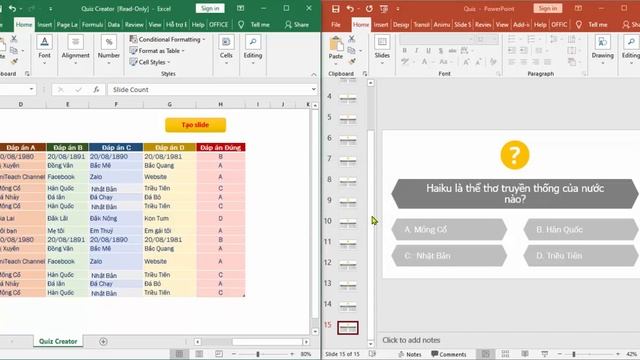Open the Cell Styles dropdown

(150, 62)
